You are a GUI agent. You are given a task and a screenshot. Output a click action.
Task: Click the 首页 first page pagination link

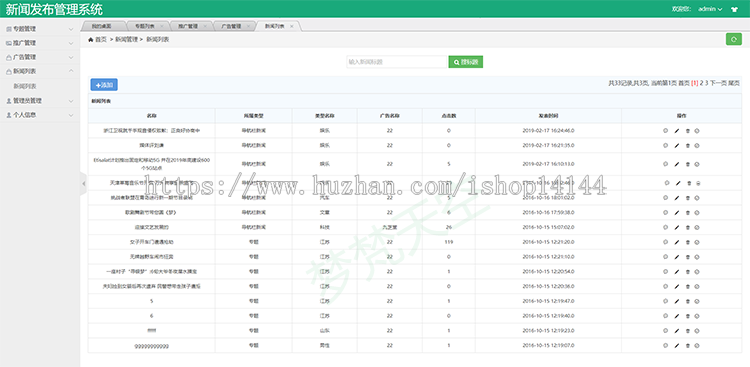(684, 83)
